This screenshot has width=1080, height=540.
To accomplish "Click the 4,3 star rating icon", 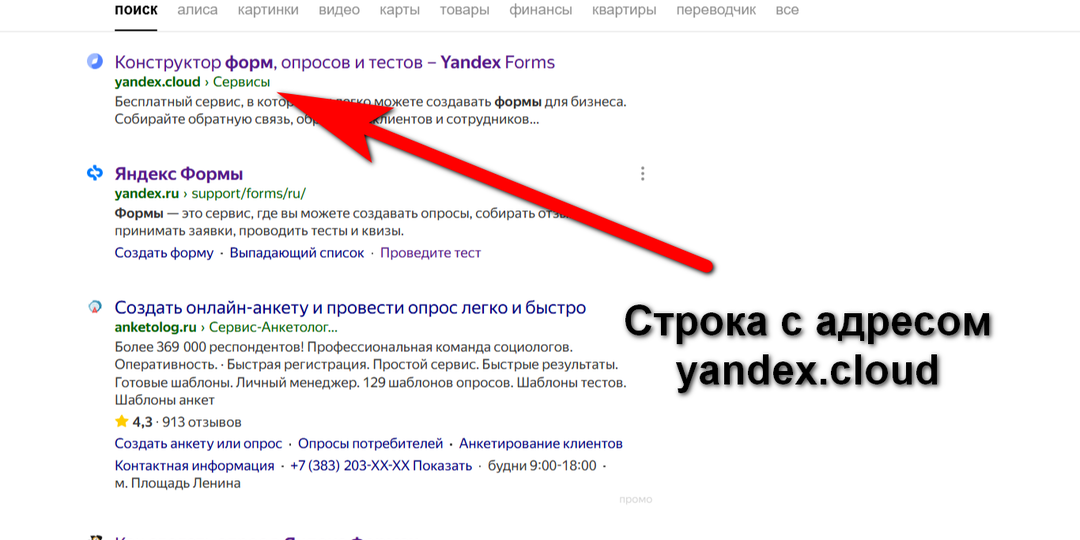I will pyautogui.click(x=122, y=421).
